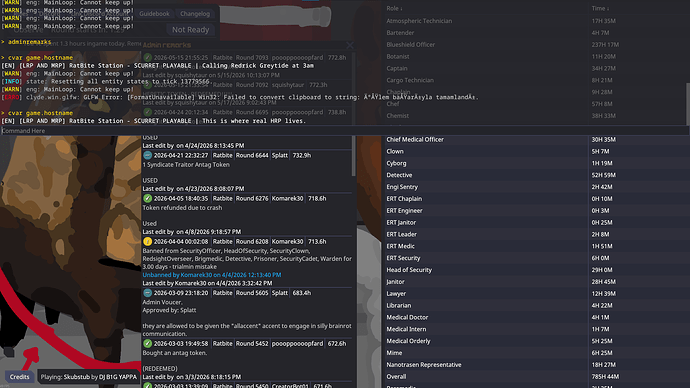This screenshot has height=388, width=690.
Task: Click the green check icon on Round 6276 remark
Action: [147, 198]
